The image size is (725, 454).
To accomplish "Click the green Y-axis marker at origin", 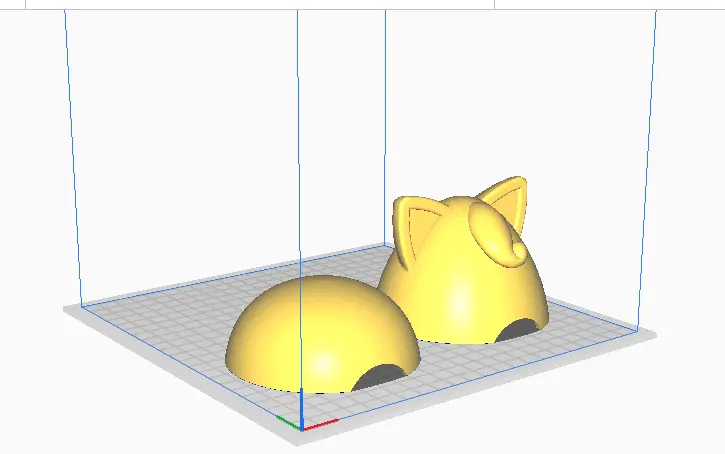I will point(286,421).
